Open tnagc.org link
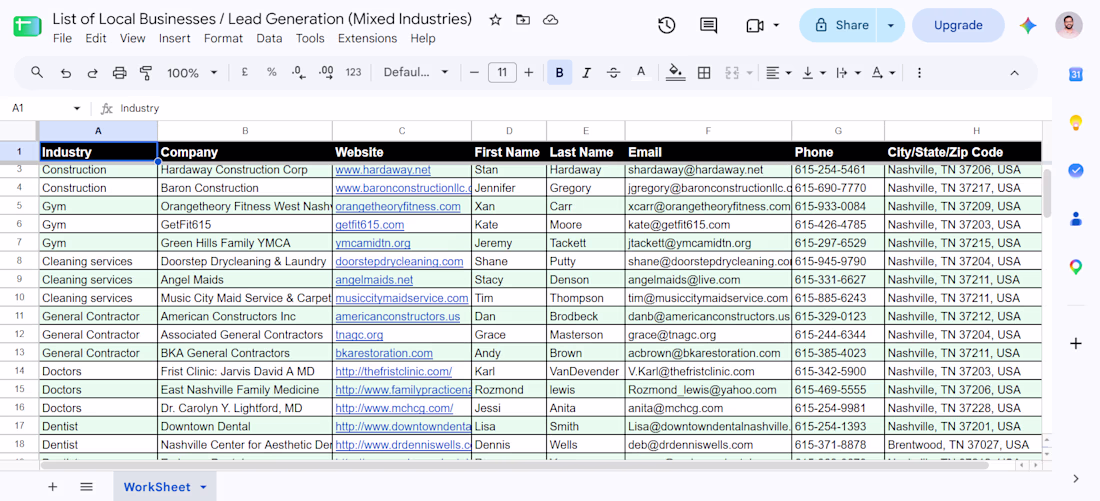This screenshot has height=501, width=1100. (359, 334)
